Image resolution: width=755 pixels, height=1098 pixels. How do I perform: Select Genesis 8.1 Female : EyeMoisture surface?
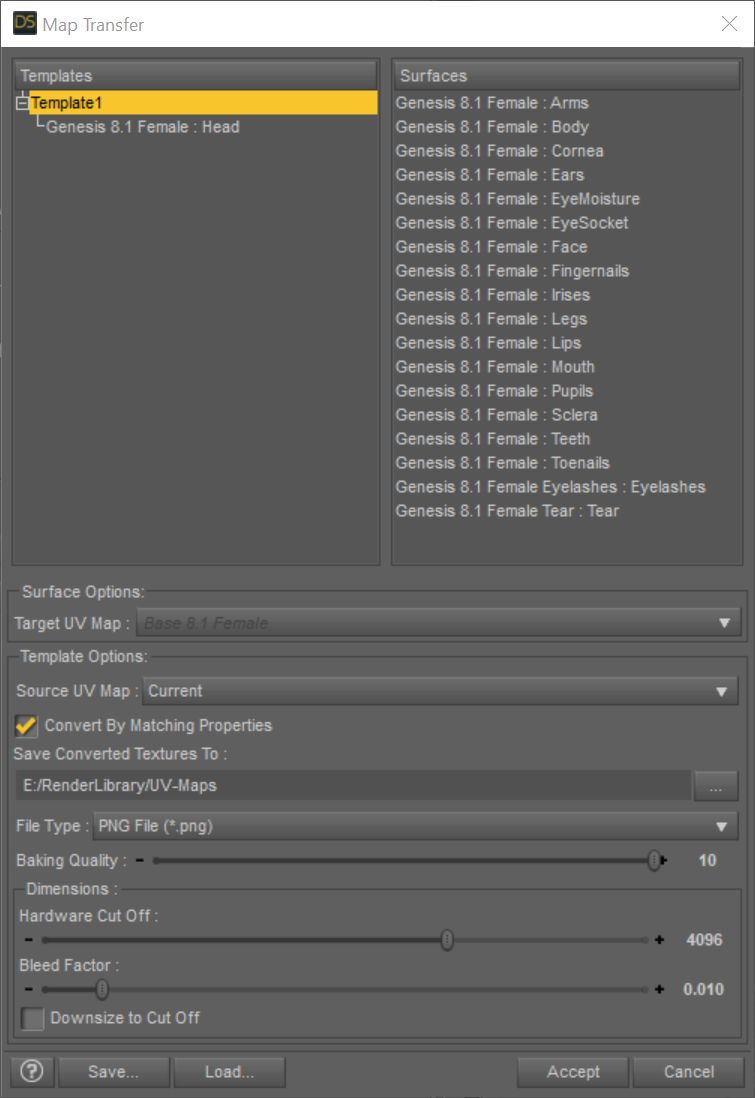[x=518, y=199]
